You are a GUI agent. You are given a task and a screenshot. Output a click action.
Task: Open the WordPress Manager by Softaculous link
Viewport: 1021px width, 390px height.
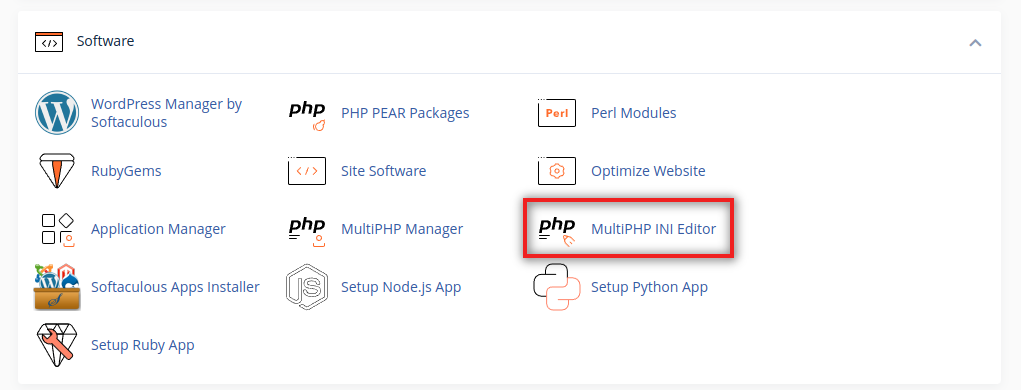[167, 113]
